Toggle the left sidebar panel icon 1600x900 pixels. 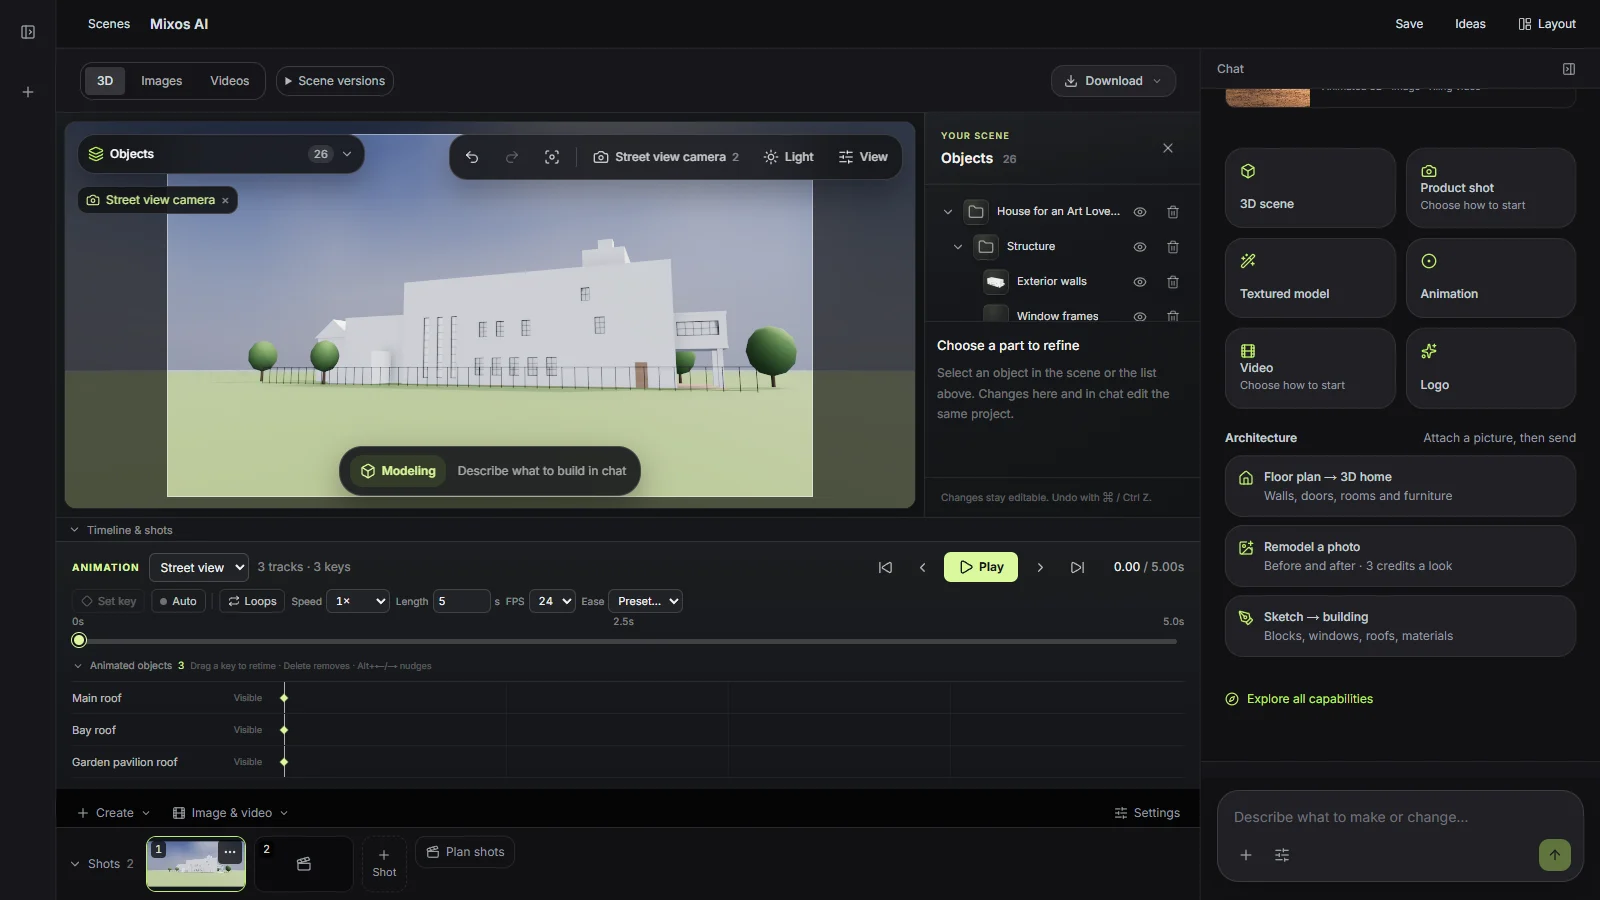click(28, 32)
